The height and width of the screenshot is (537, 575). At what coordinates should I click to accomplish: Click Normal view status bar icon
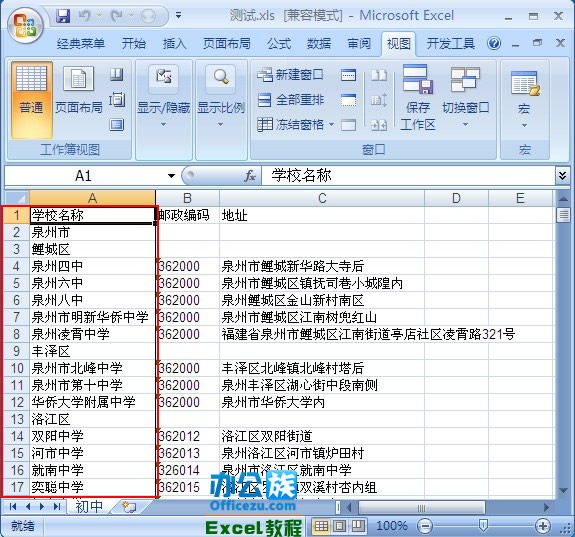pyautogui.click(x=321, y=526)
